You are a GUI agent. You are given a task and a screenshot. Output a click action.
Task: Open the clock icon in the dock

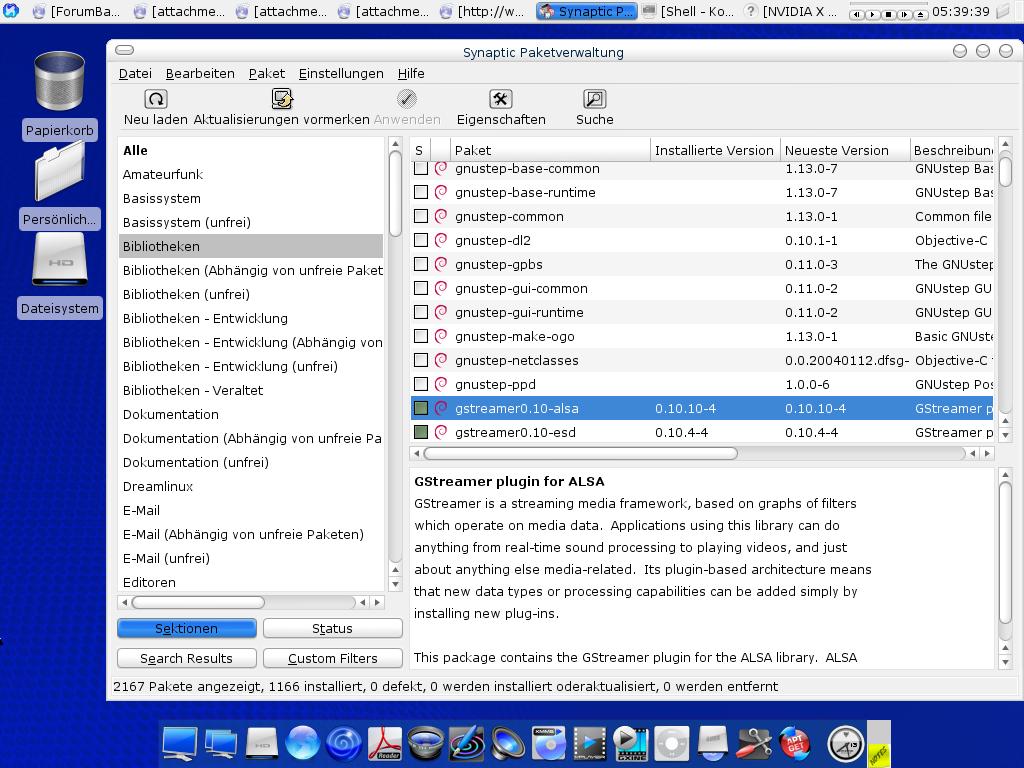pyautogui.click(x=845, y=743)
